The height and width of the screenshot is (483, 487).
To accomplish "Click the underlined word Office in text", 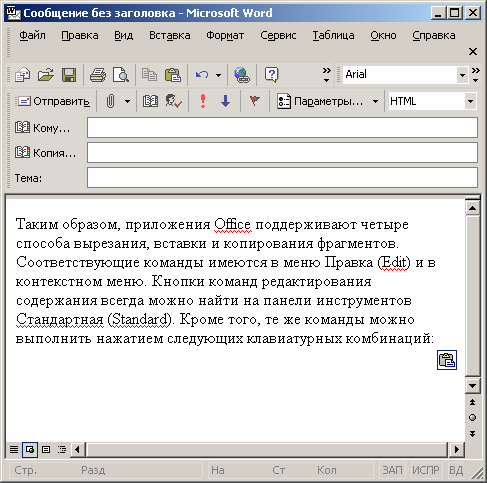I will click(232, 225).
